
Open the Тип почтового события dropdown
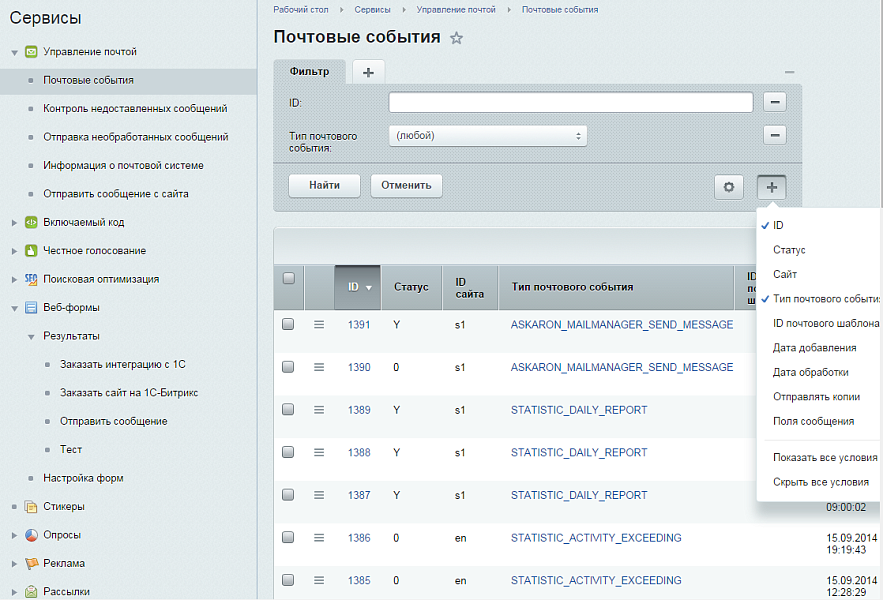tap(487, 135)
